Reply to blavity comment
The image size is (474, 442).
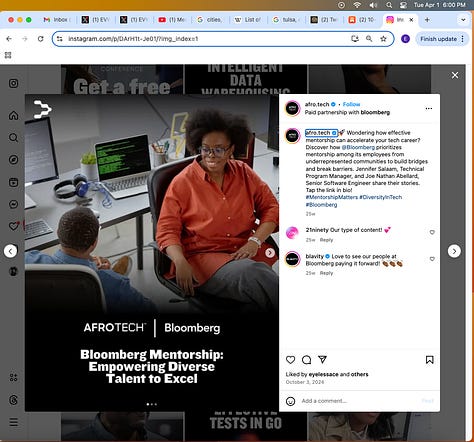tap(326, 273)
